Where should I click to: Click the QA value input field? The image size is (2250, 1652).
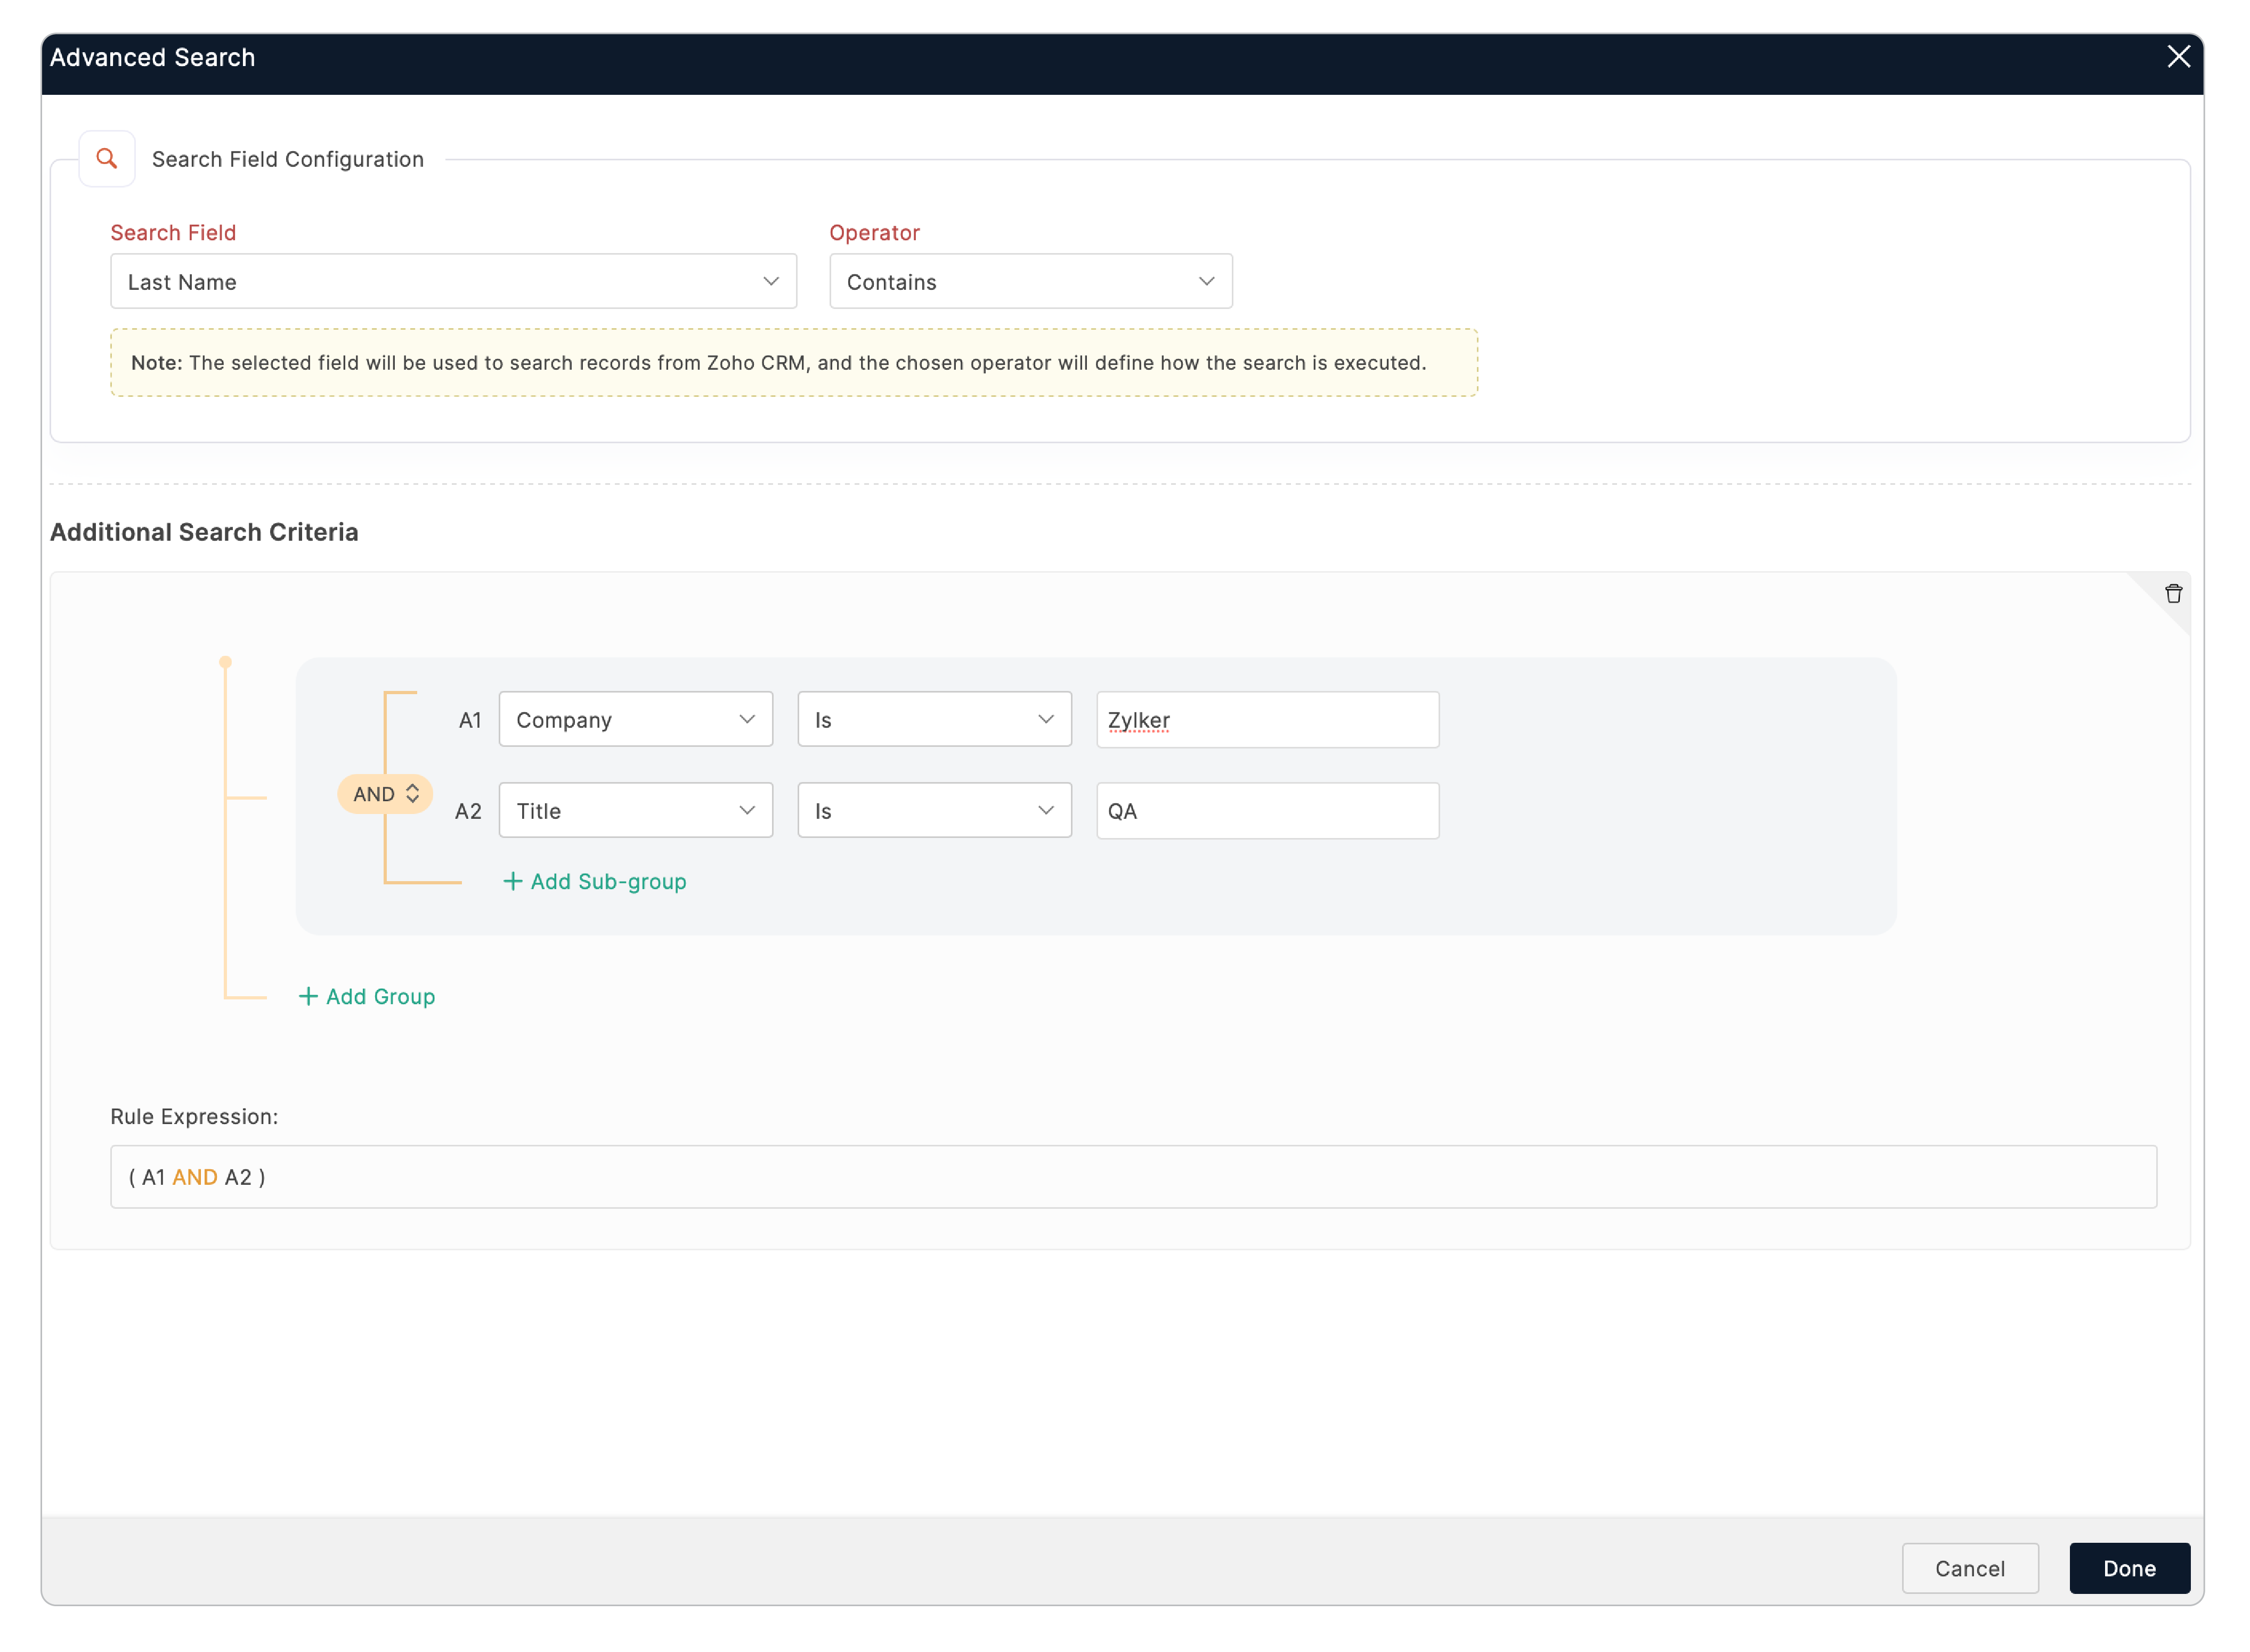point(1267,811)
